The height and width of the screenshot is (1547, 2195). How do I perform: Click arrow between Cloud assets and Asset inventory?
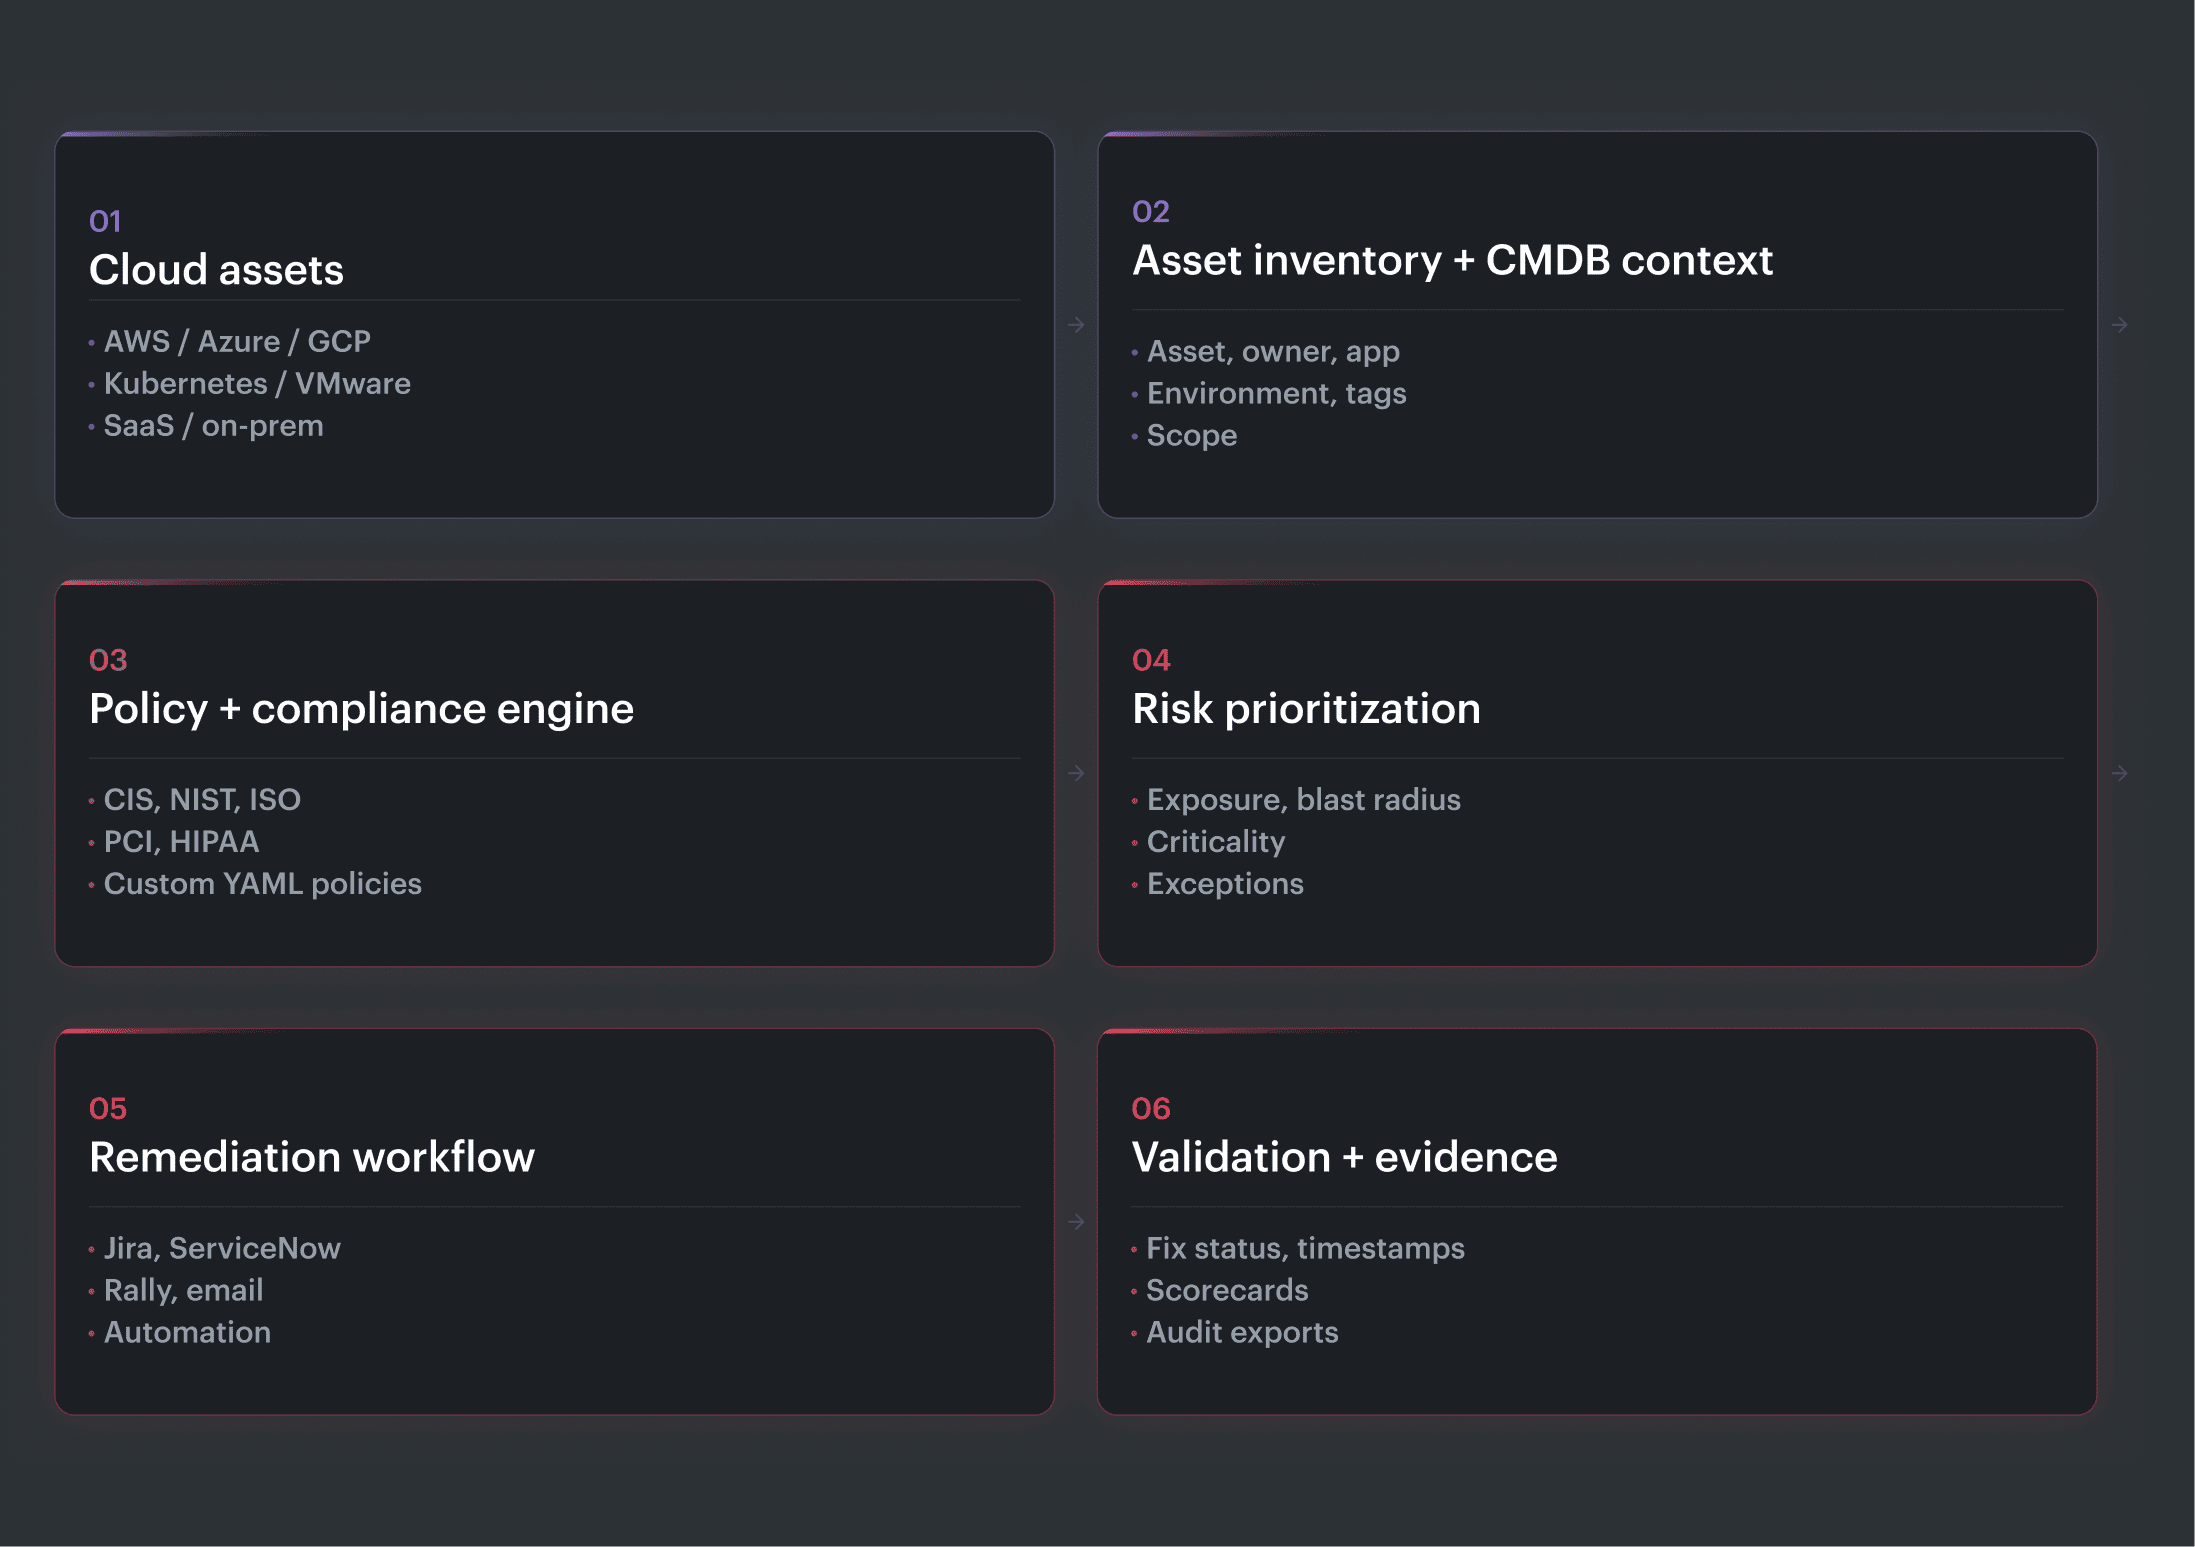coord(1076,325)
